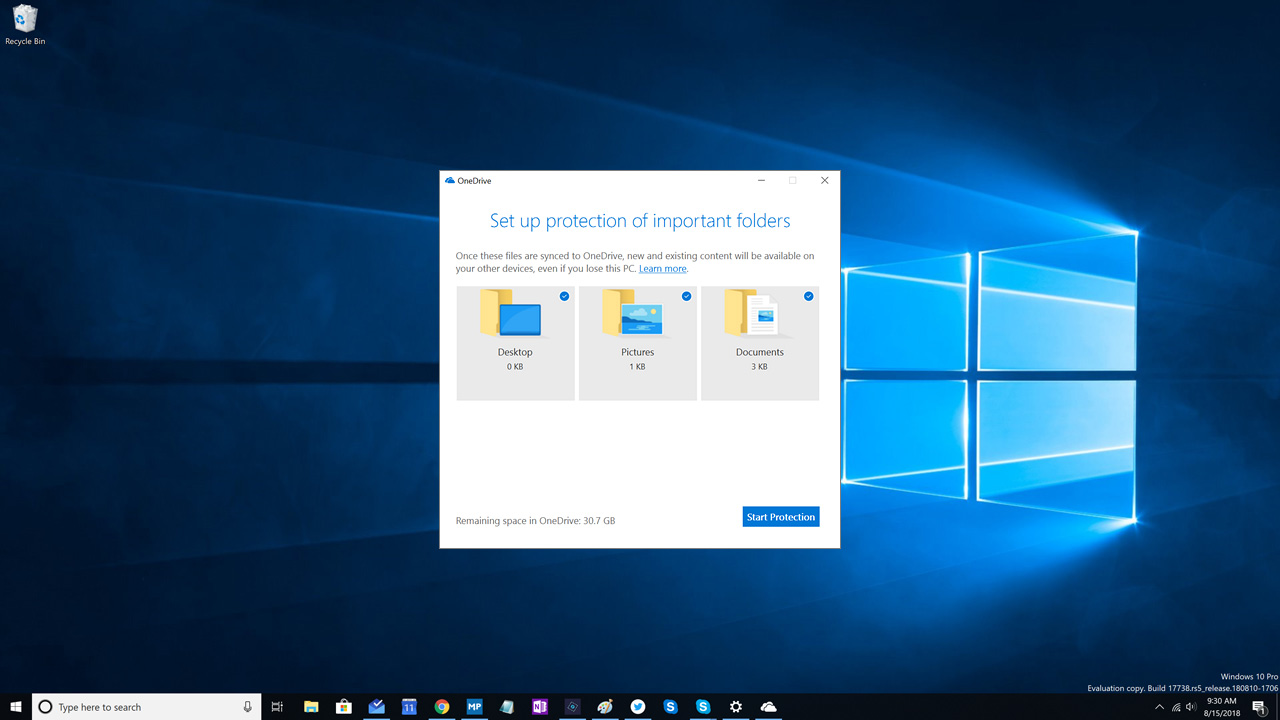The height and width of the screenshot is (720, 1280).
Task: Click the OneDrive cloud taskbar icon
Action: [x=768, y=707]
